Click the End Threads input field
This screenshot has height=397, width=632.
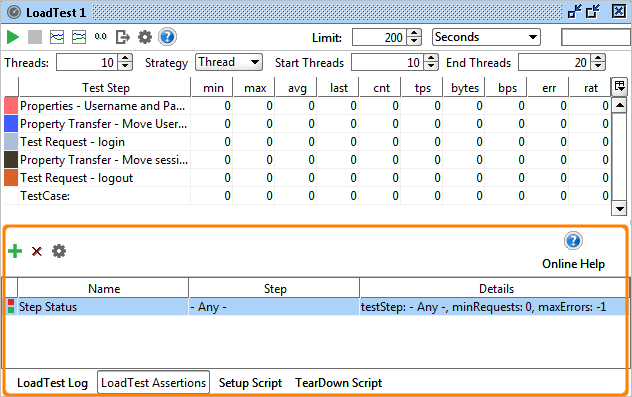[x=555, y=62]
